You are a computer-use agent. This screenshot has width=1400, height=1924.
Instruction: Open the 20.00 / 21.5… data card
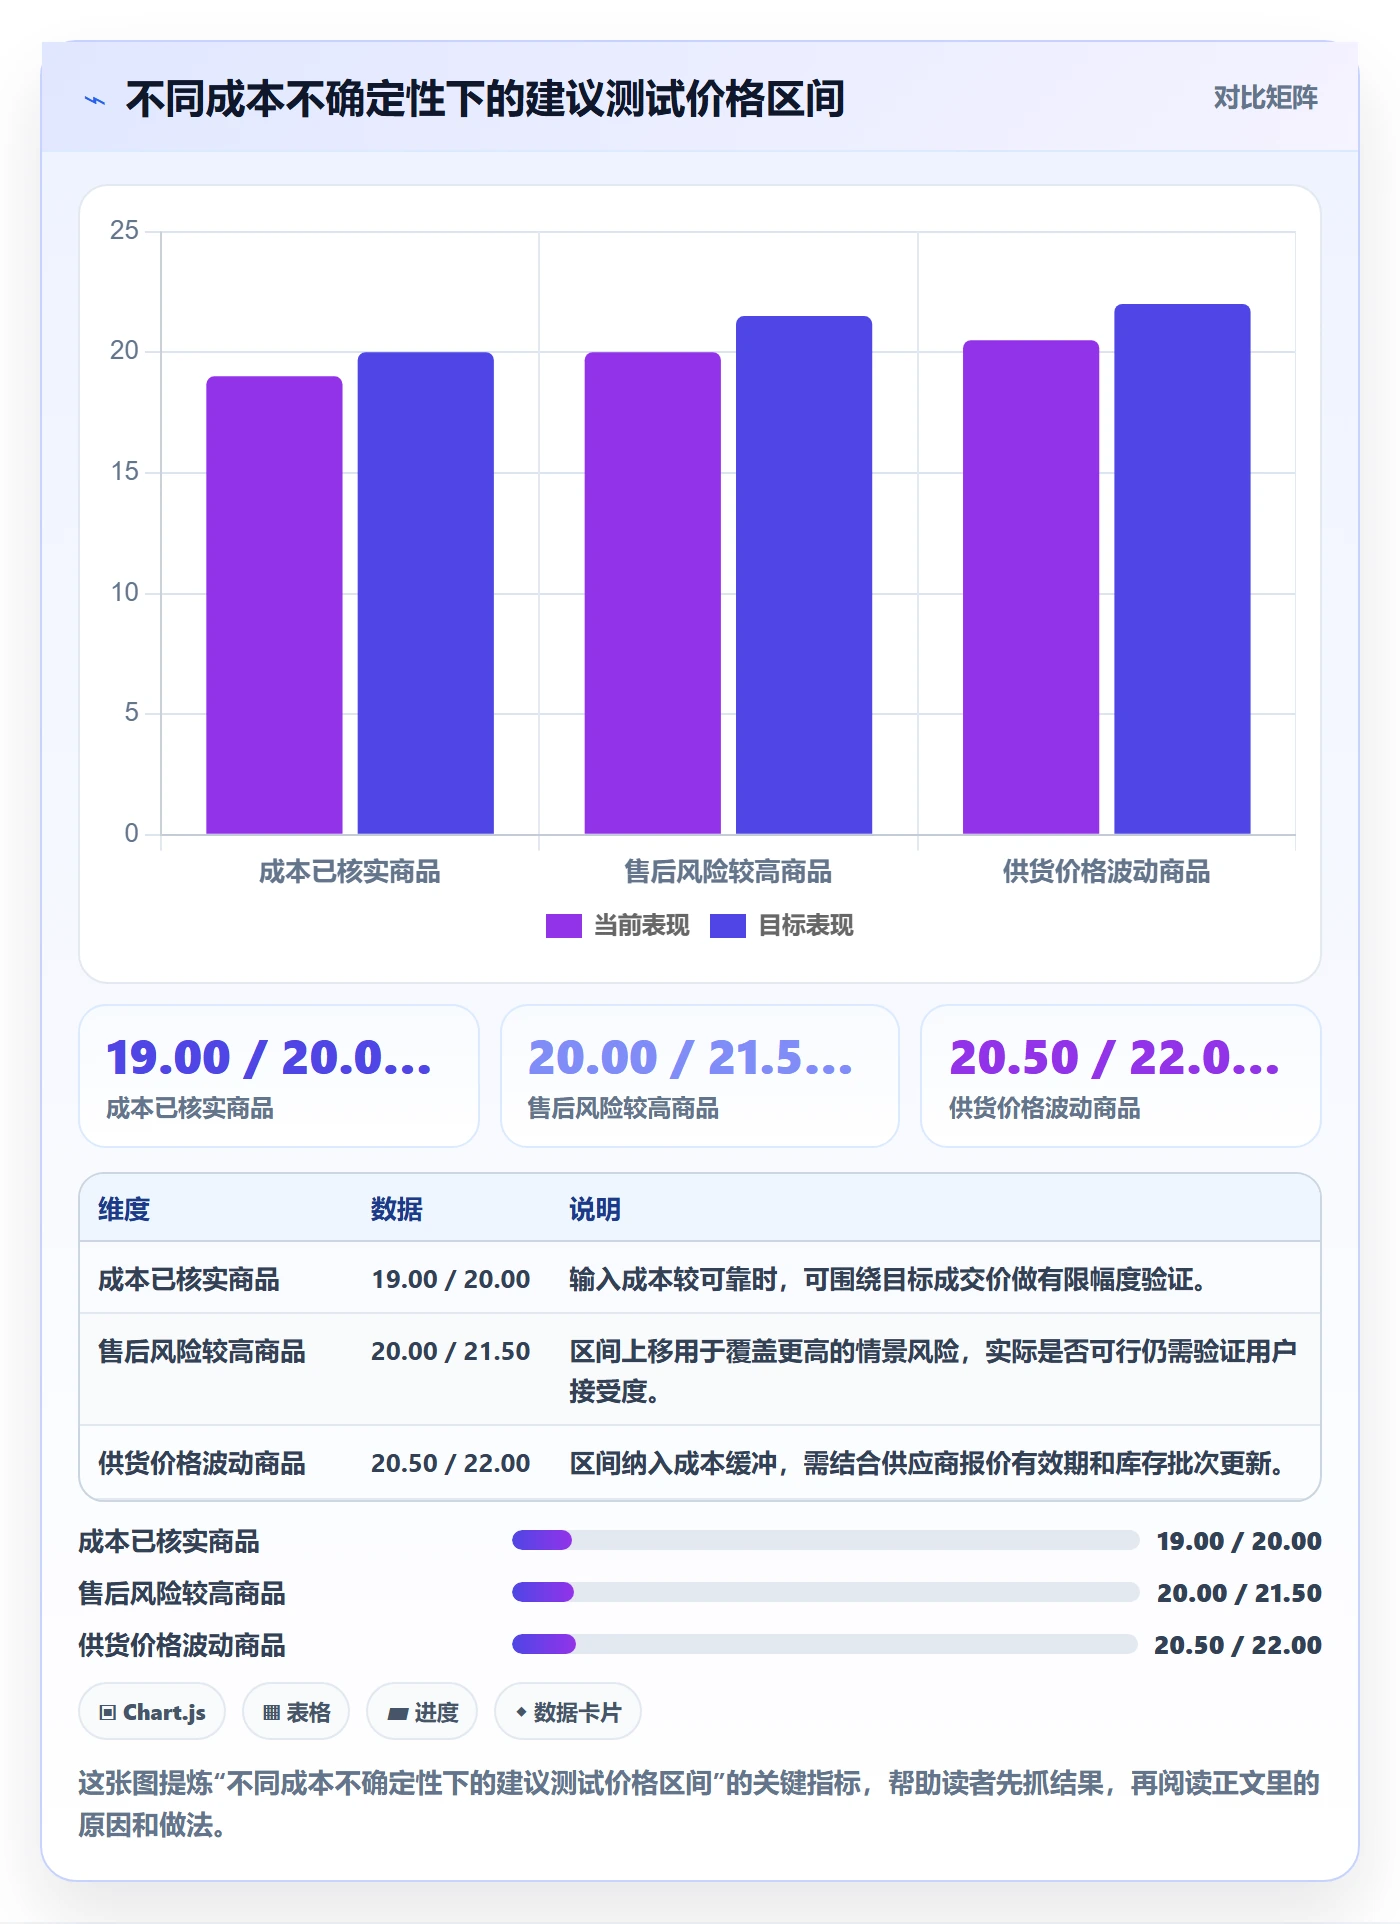point(700,1076)
